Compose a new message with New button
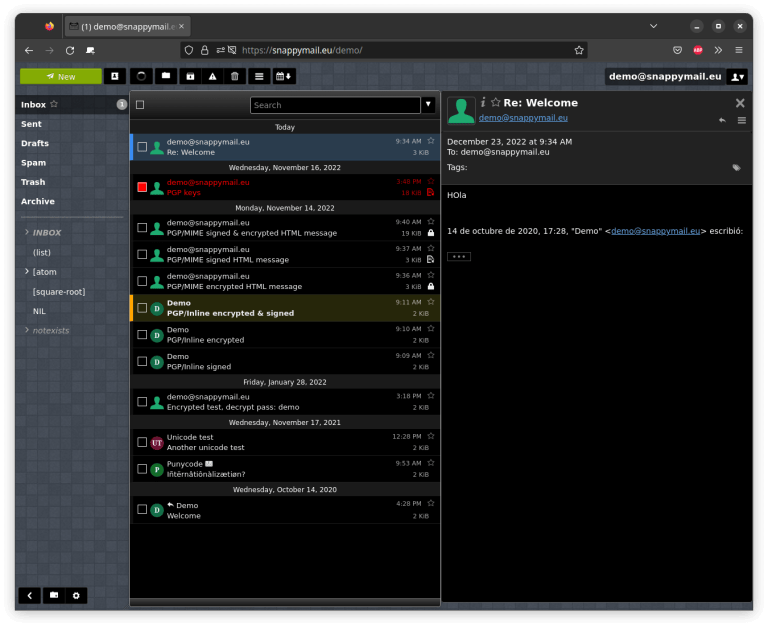Image resolution: width=768 pixels, height=627 pixels. (x=61, y=76)
